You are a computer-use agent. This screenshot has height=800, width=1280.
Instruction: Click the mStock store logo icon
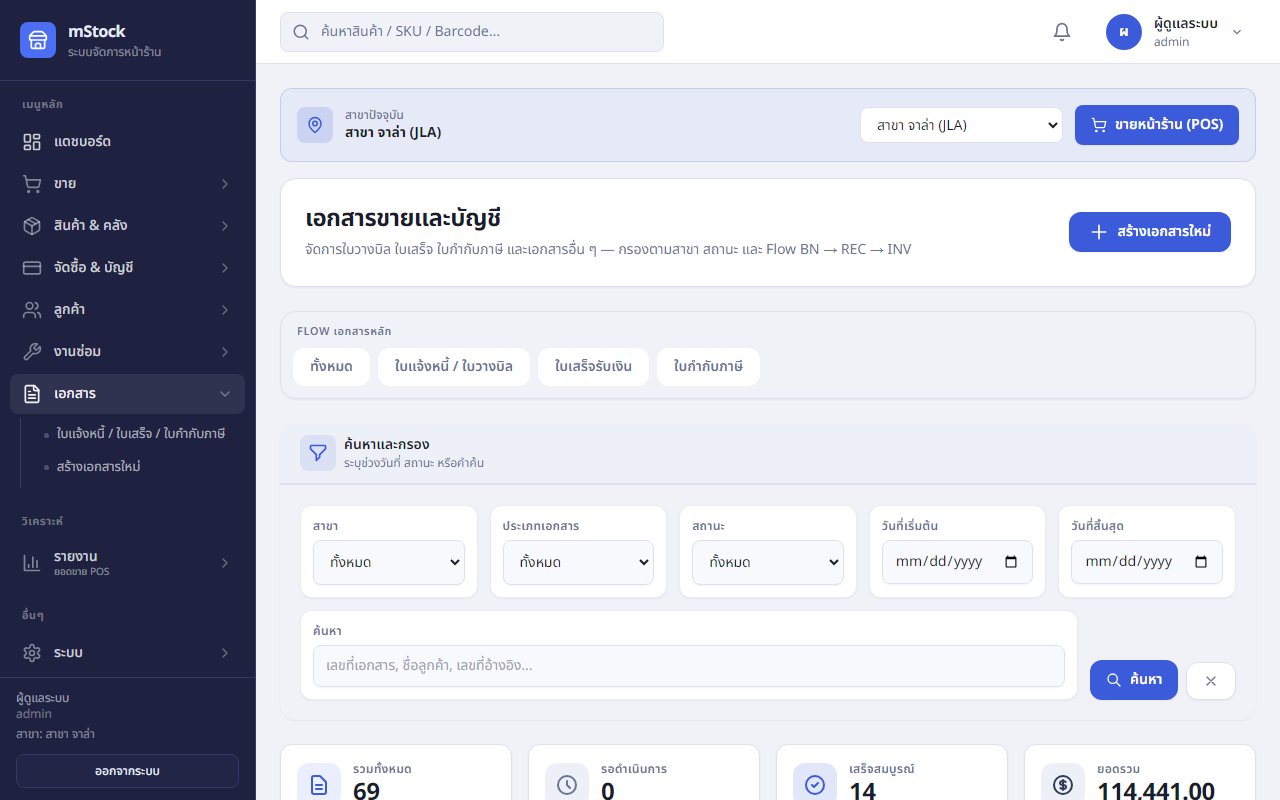[x=38, y=40]
